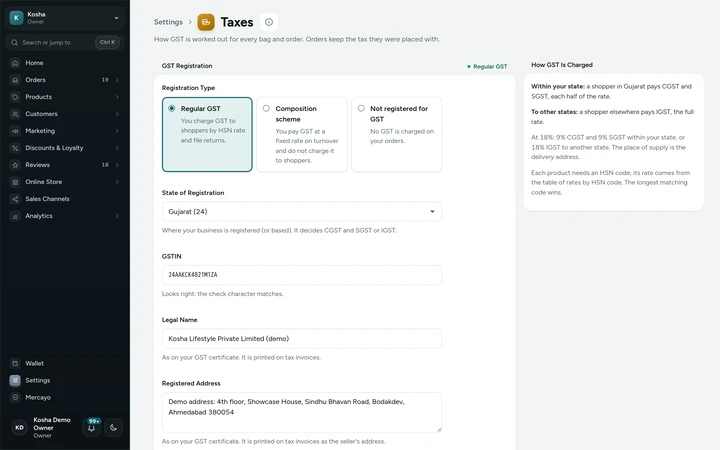Image resolution: width=720 pixels, height=450 pixels.
Task: Click the GSTIN input field
Action: (x=302, y=275)
